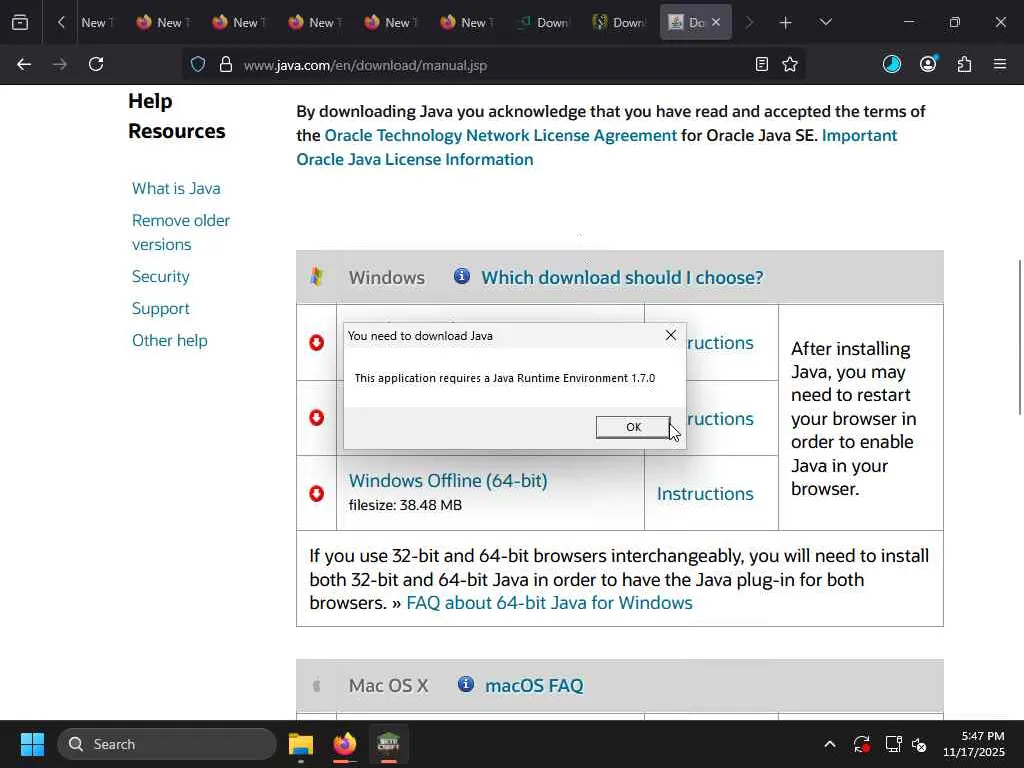The image size is (1024, 768).
Task: Open the Security help link
Action: 161,276
